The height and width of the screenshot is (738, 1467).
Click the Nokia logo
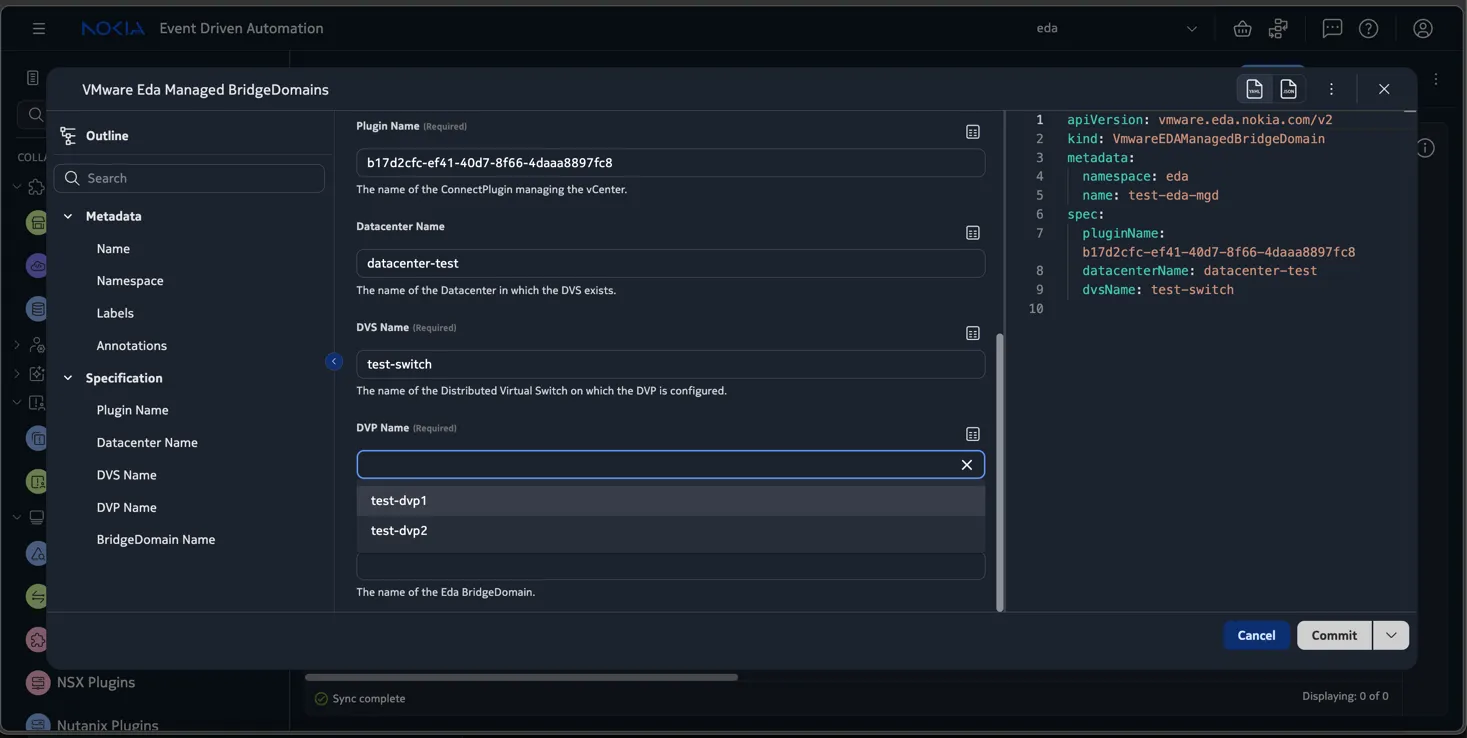(113, 28)
